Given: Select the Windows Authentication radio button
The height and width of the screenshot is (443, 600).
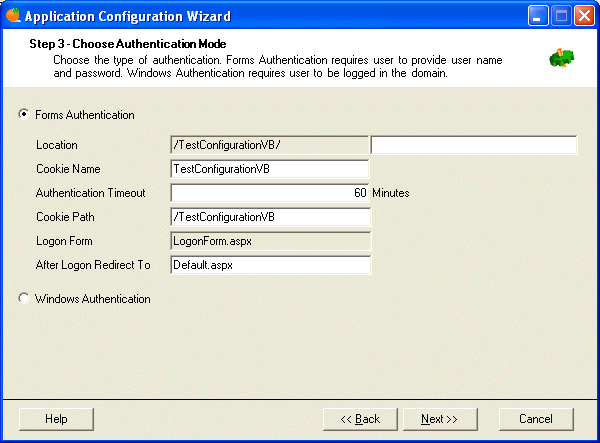Looking at the screenshot, I should [24, 298].
